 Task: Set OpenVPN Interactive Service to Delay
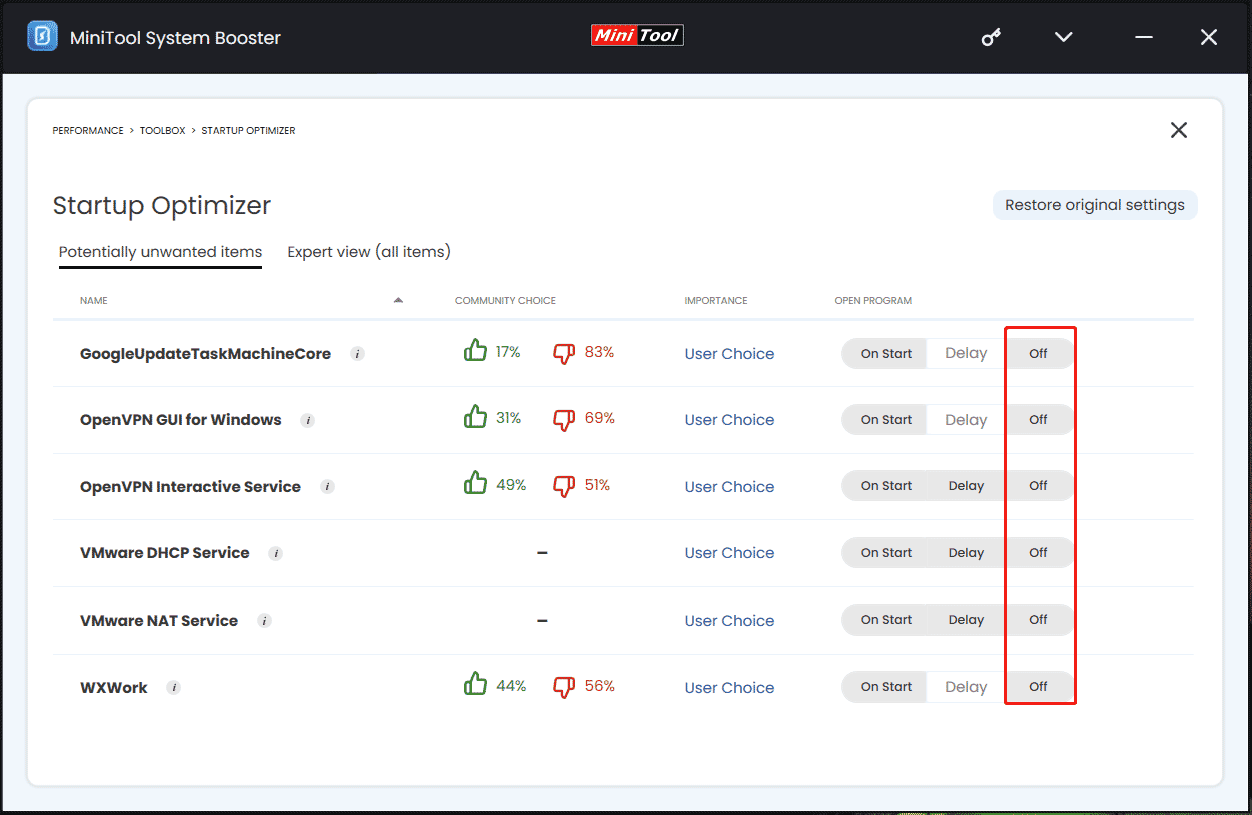tap(966, 486)
